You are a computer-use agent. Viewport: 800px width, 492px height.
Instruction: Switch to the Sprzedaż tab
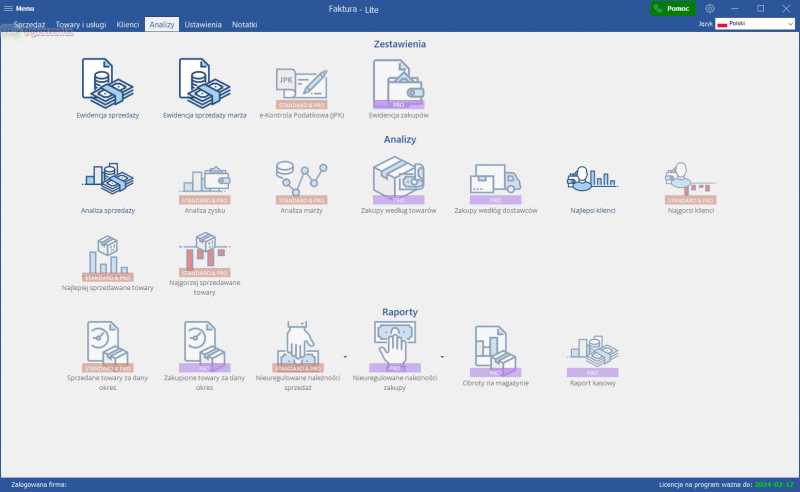(30, 23)
